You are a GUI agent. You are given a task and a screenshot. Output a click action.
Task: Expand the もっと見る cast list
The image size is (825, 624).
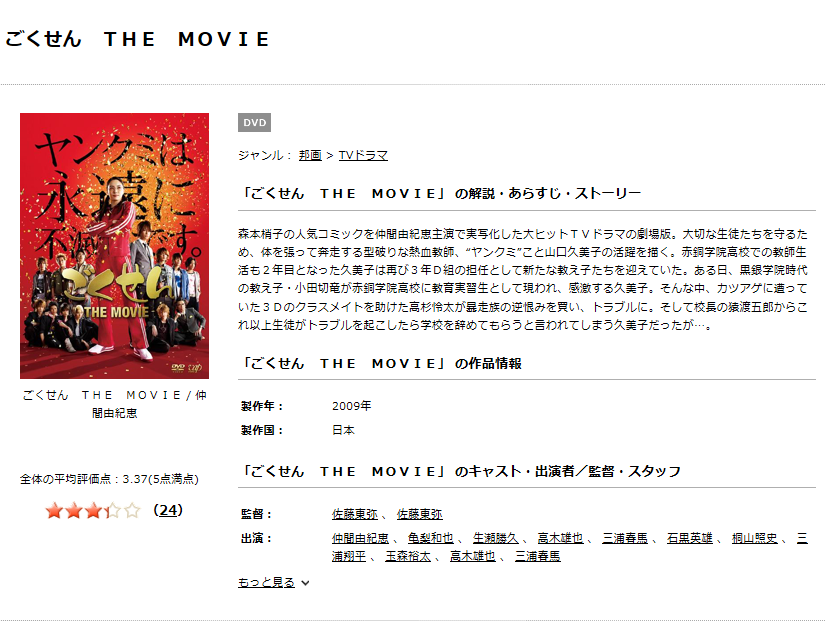pos(266,582)
